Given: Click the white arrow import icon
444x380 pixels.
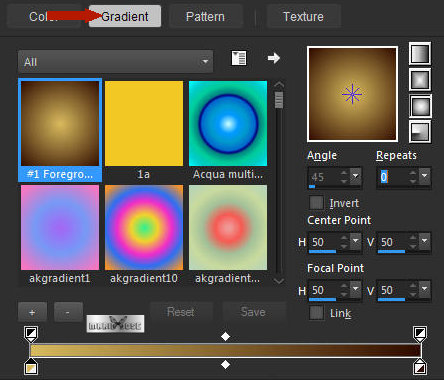Looking at the screenshot, I should (x=273, y=58).
